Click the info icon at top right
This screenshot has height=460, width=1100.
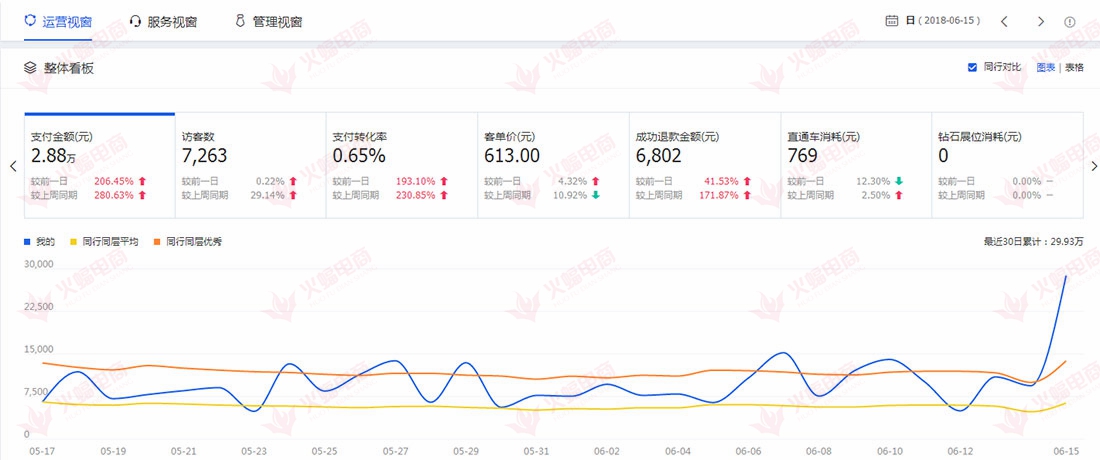click(x=1070, y=21)
